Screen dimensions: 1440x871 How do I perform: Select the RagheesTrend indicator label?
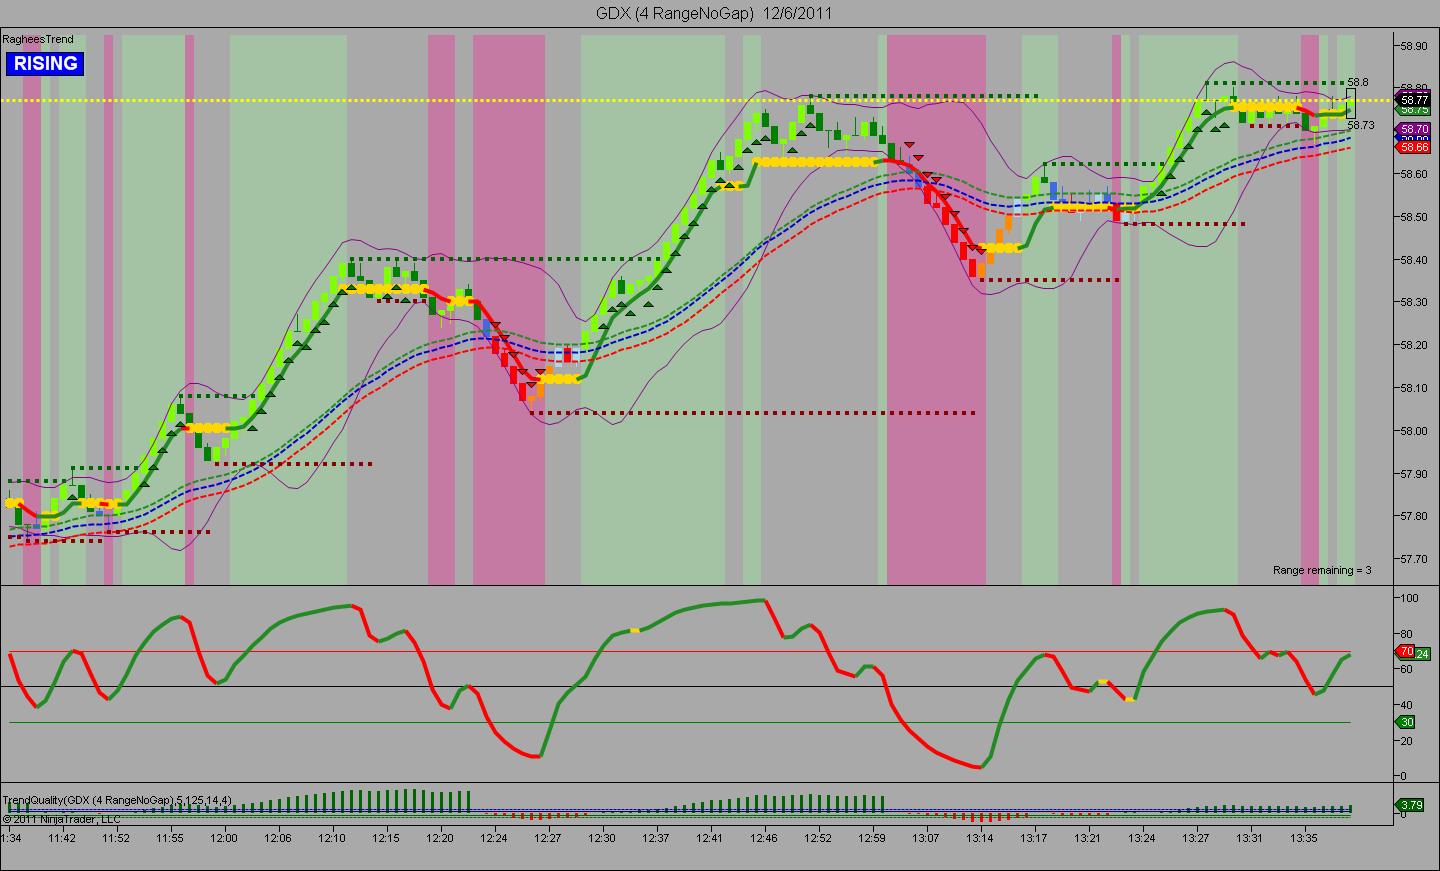[x=38, y=40]
